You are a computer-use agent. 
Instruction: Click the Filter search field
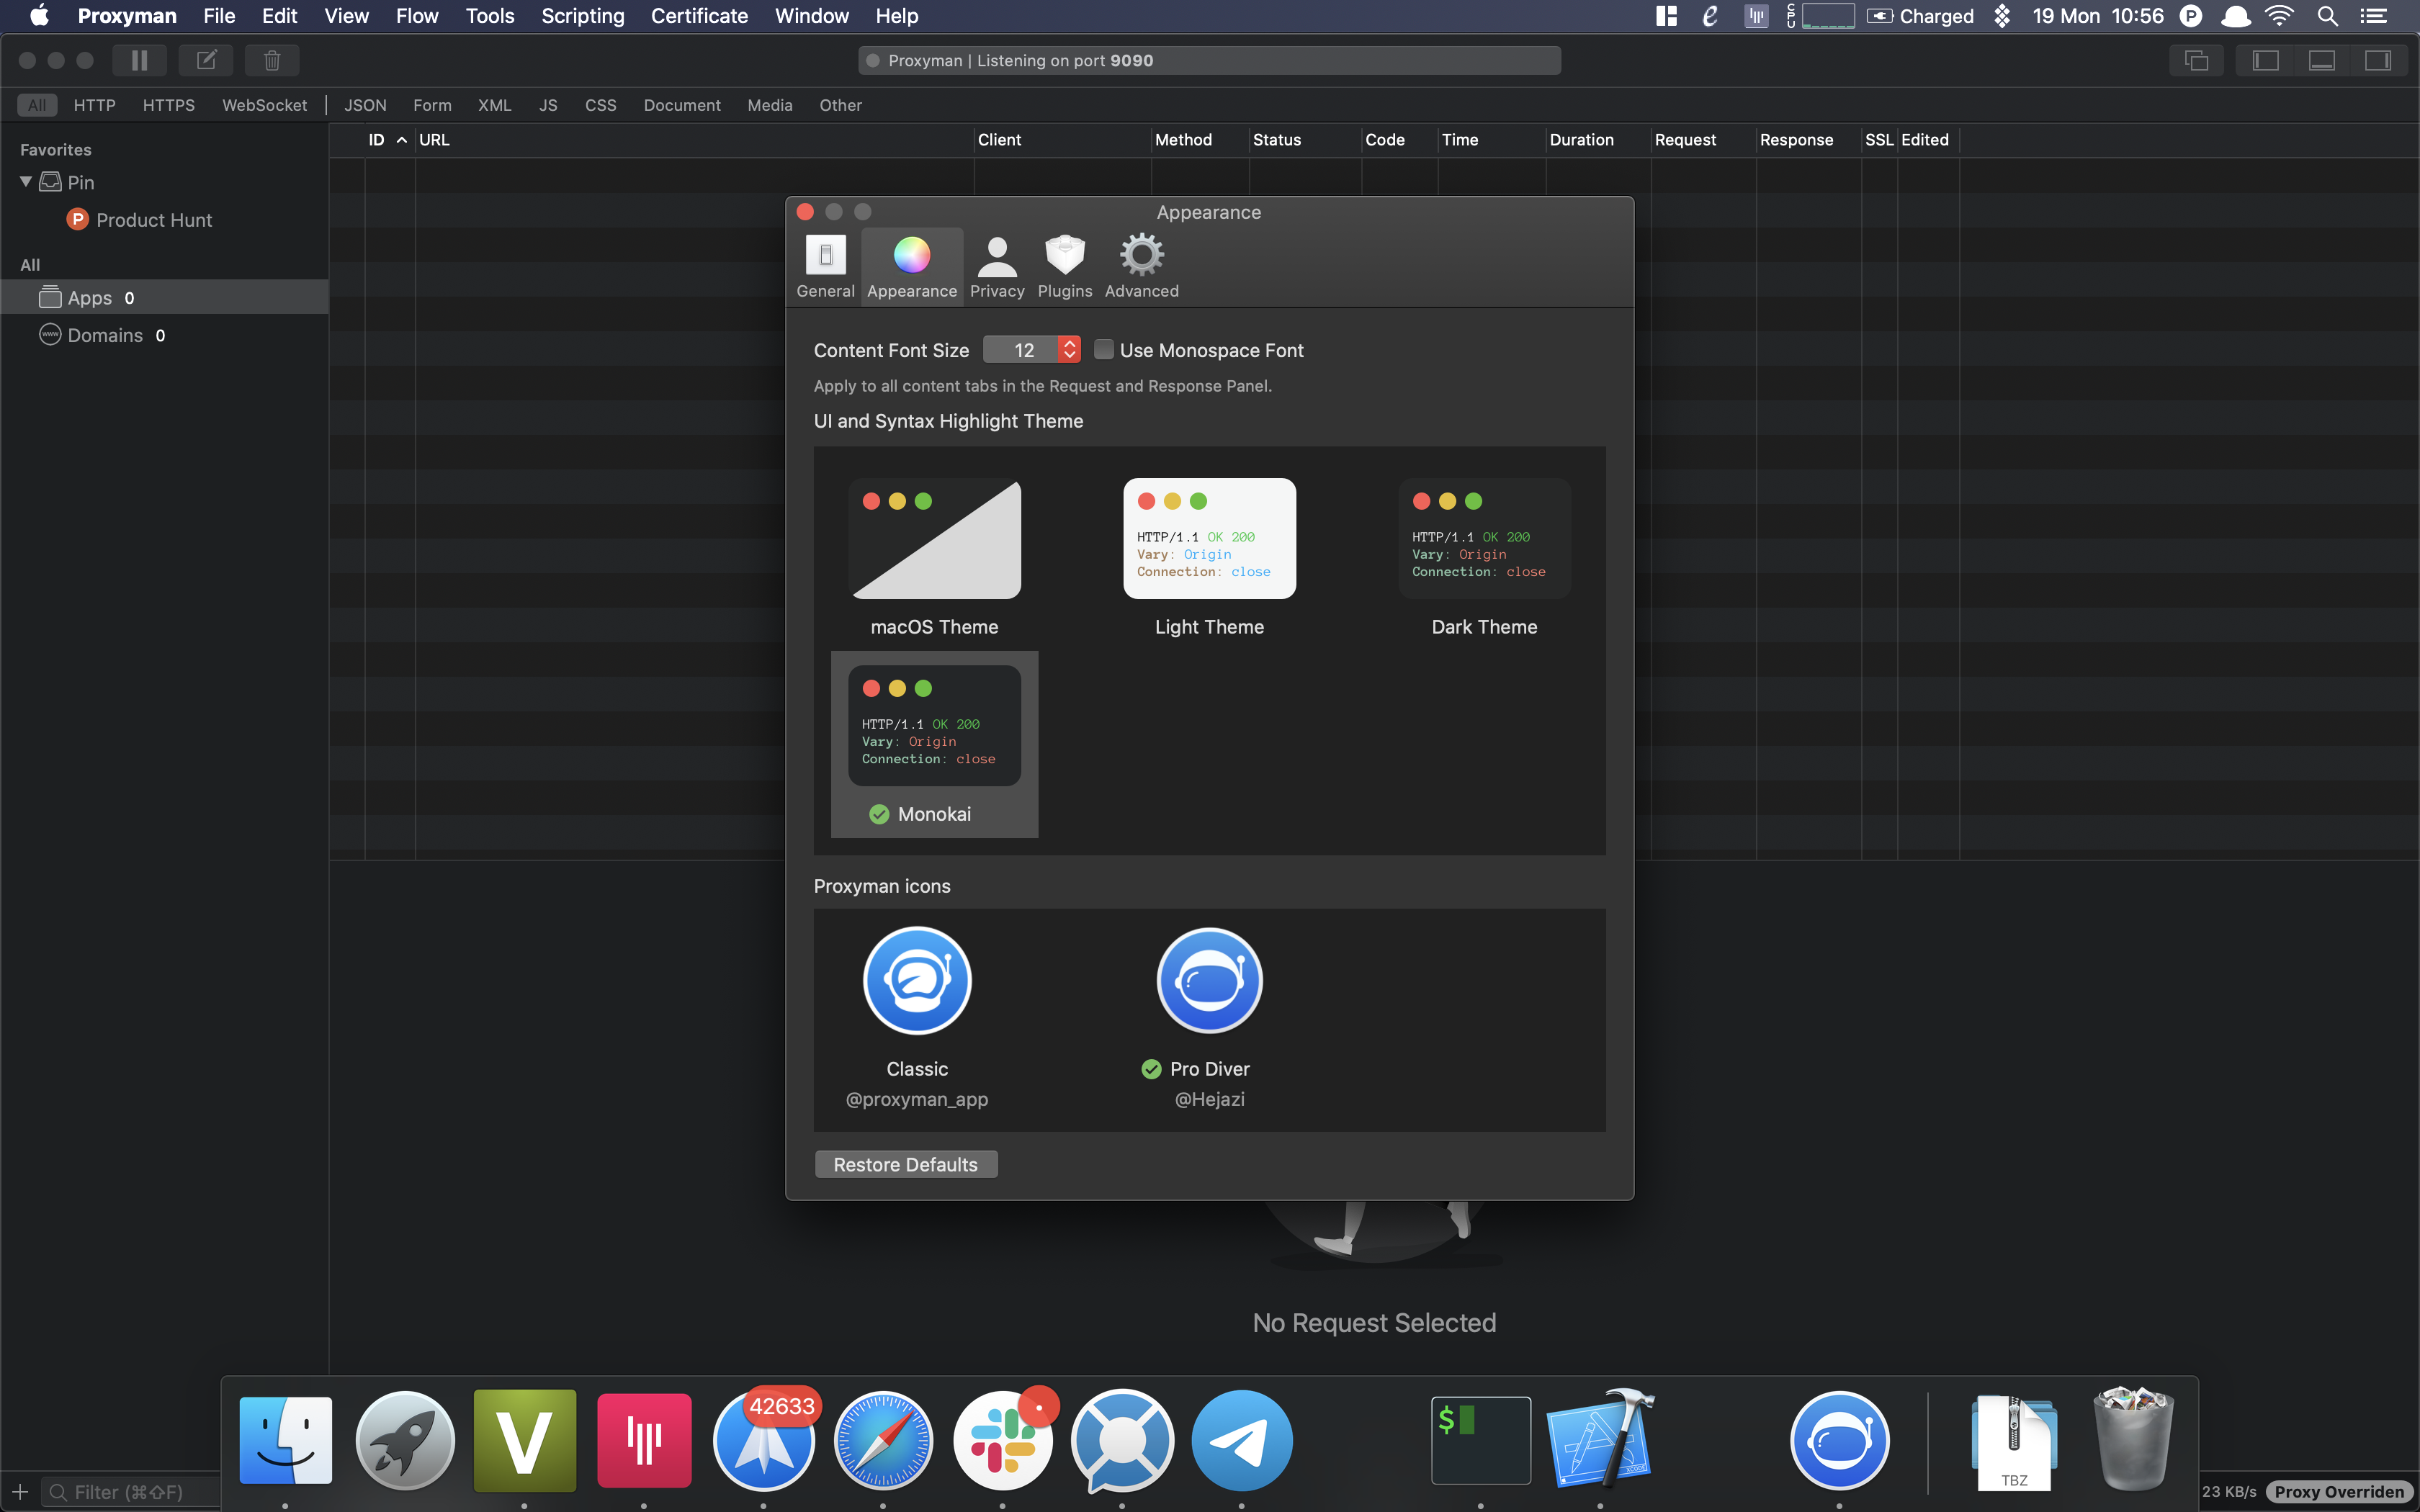(130, 1491)
